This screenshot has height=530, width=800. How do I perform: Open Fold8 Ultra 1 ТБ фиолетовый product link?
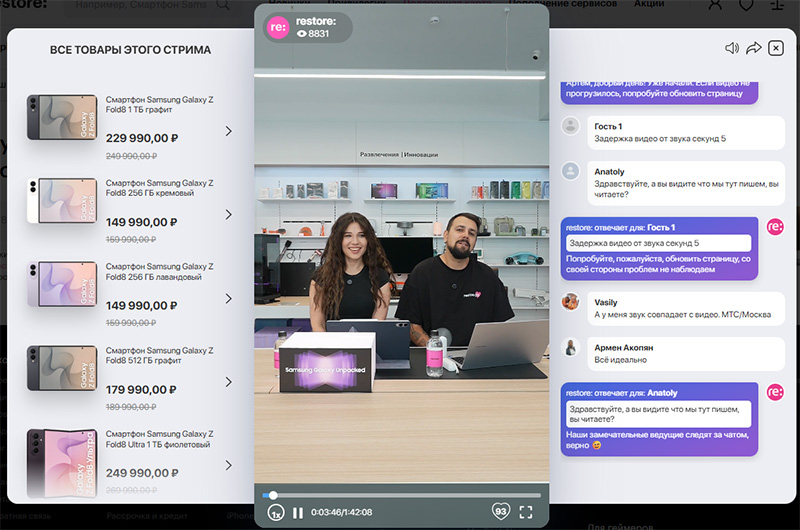160,439
